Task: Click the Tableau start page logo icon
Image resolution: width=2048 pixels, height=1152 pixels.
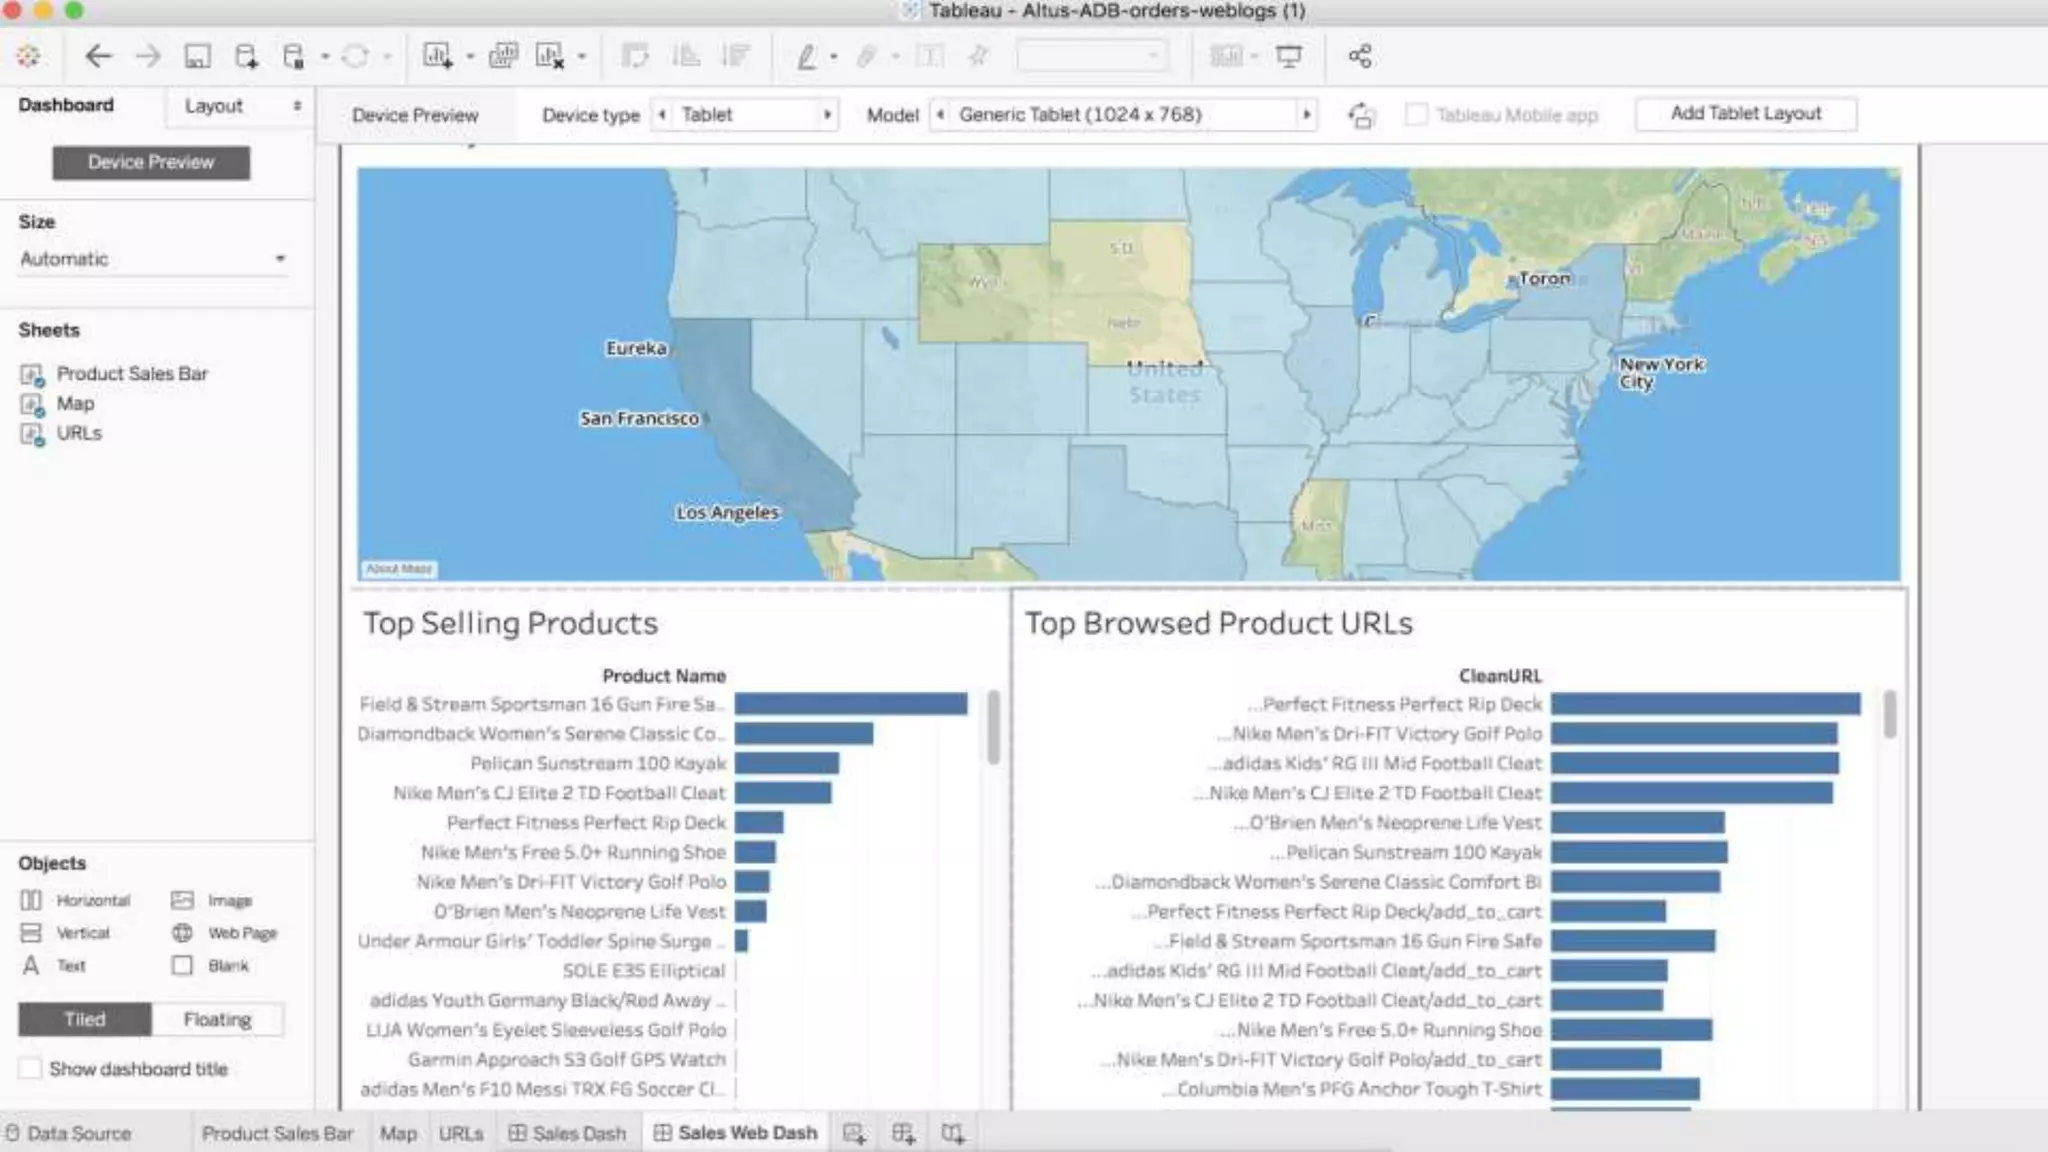Action: 28,57
